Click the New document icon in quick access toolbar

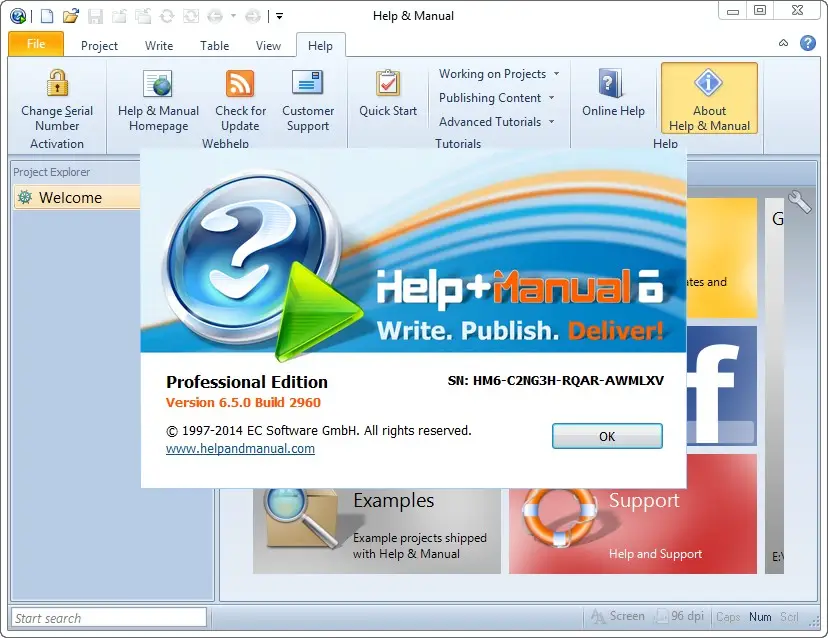click(x=47, y=16)
